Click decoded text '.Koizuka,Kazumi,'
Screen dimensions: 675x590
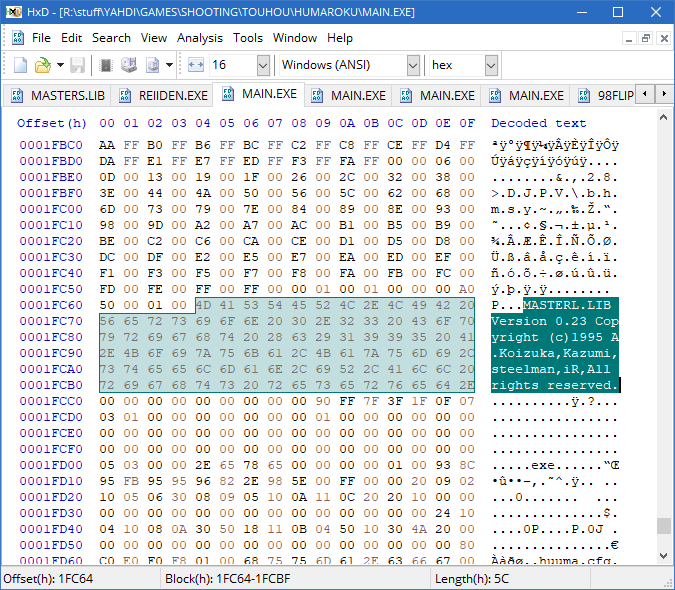(x=555, y=353)
